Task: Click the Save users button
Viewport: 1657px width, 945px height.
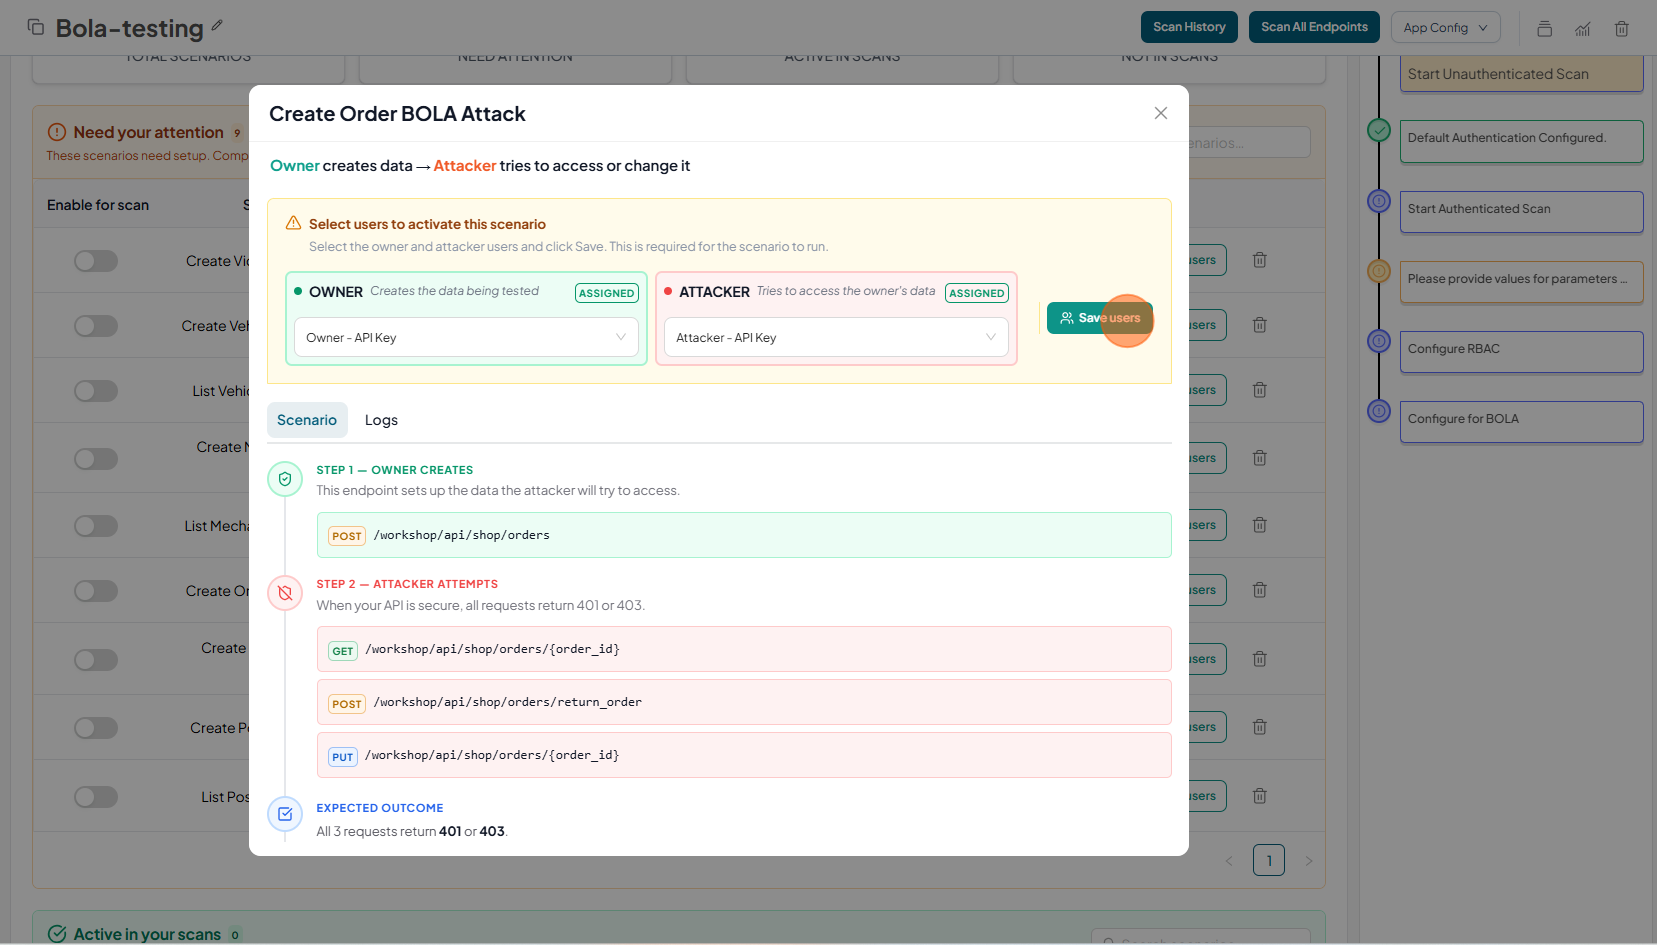Action: tap(1099, 318)
